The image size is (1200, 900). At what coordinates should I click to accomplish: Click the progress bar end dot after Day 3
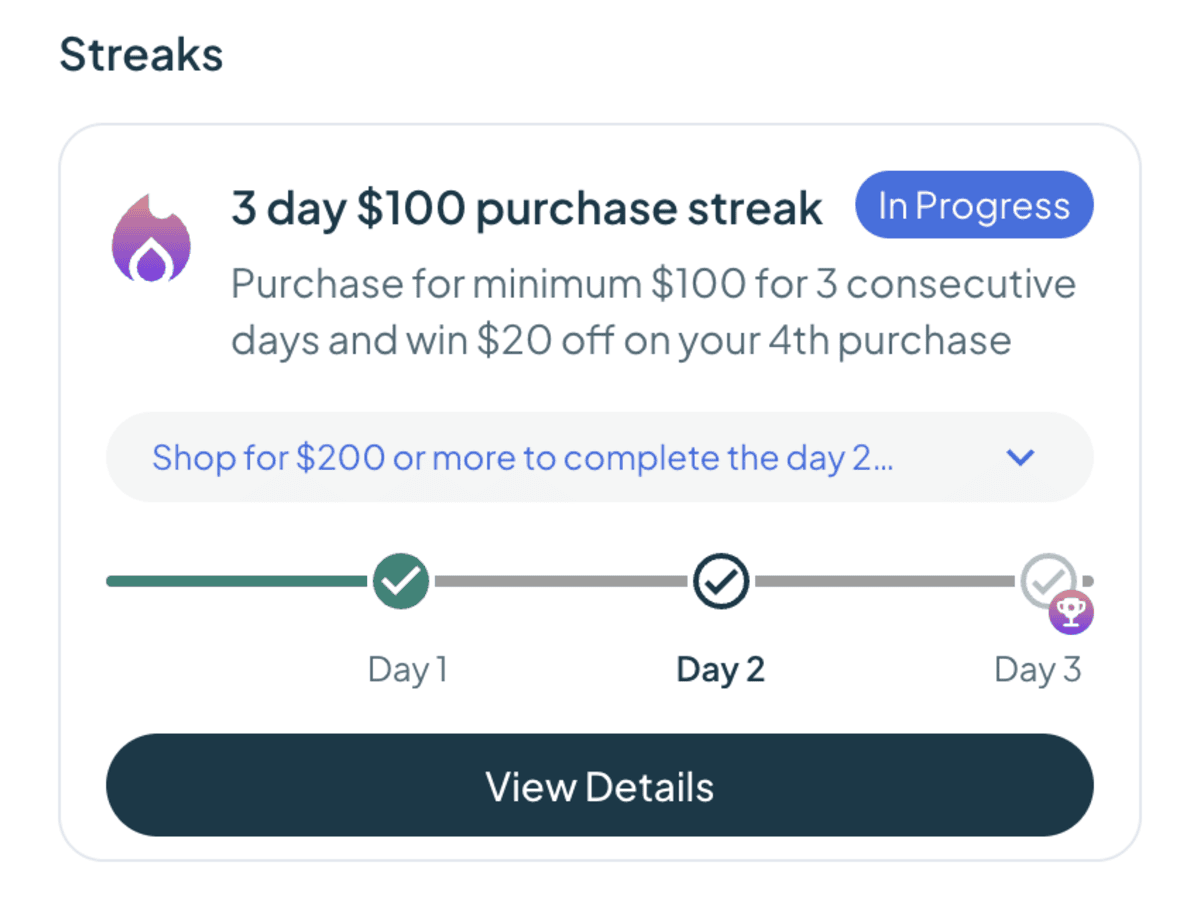[1087, 581]
